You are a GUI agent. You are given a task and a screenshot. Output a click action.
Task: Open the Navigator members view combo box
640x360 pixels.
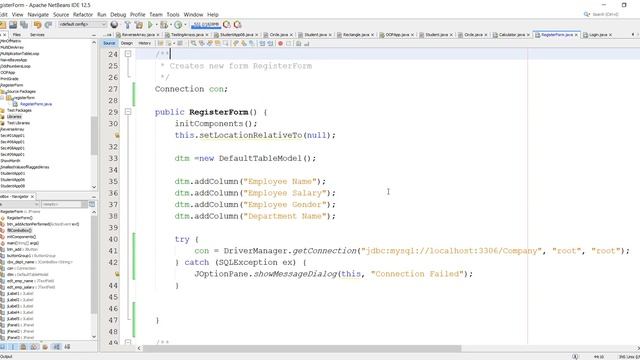20,204
